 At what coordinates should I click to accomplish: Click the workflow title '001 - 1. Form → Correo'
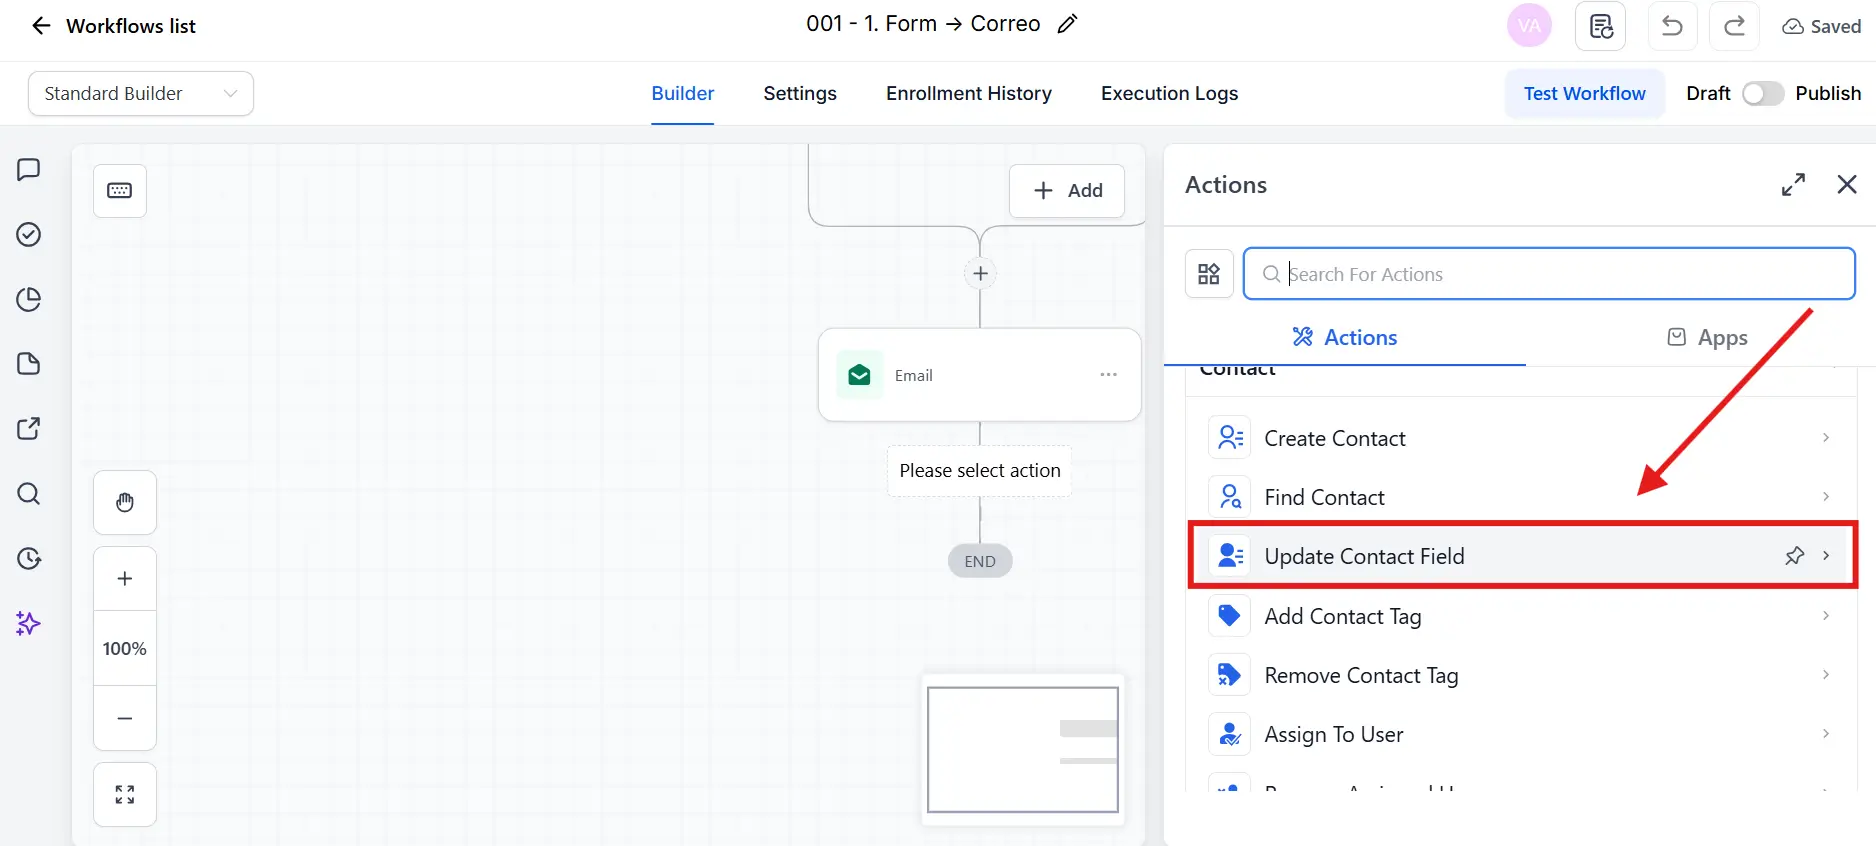click(x=923, y=24)
